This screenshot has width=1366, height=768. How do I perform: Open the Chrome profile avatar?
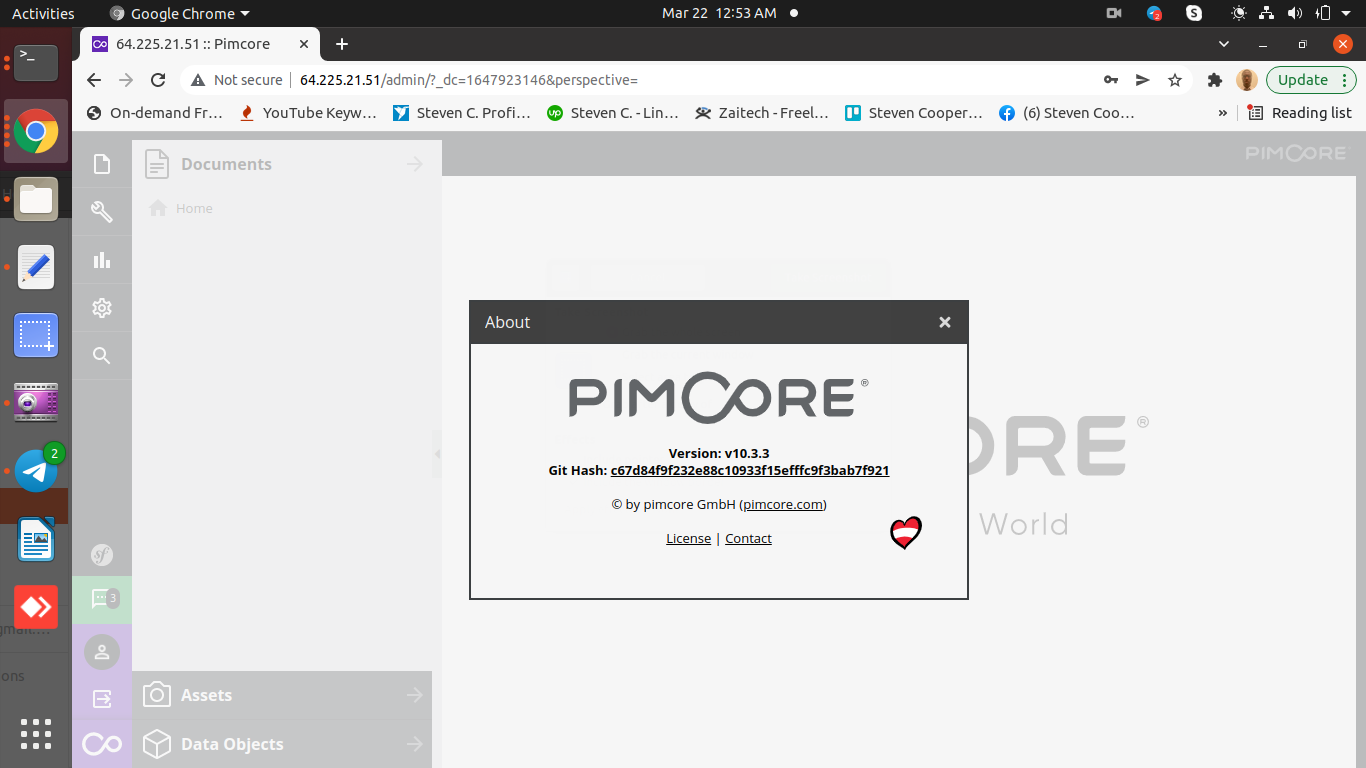pos(1246,80)
